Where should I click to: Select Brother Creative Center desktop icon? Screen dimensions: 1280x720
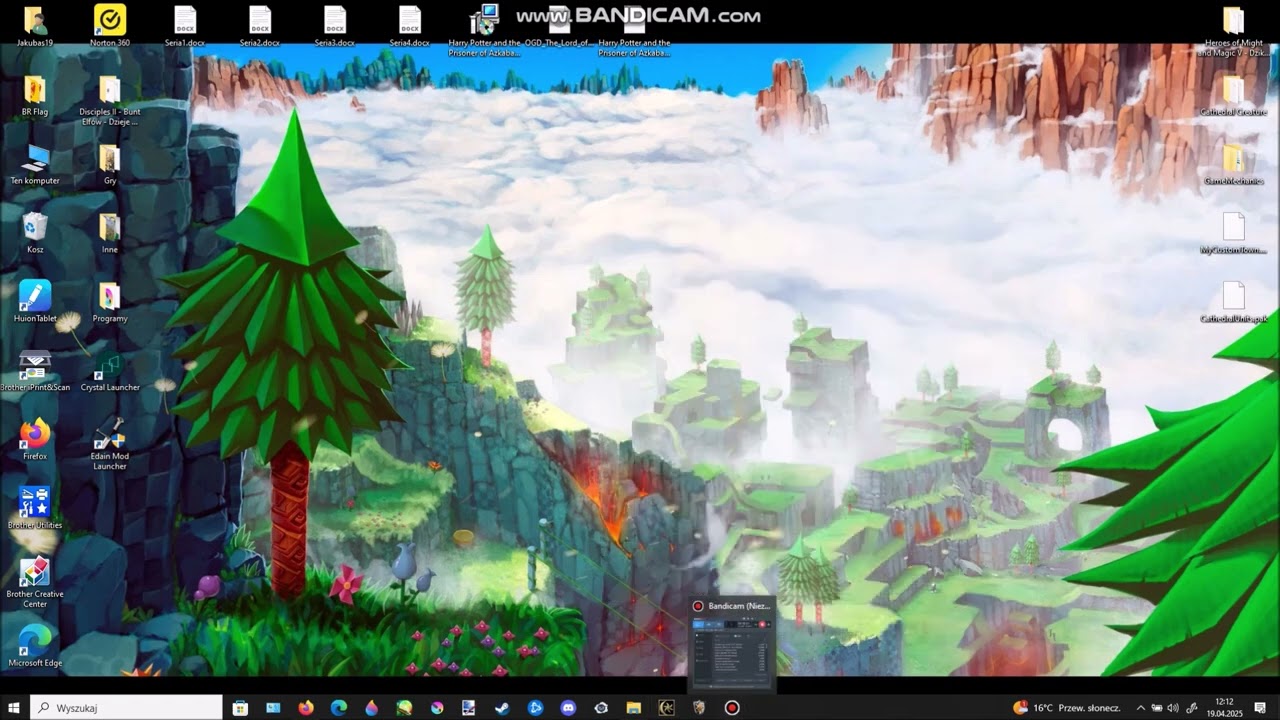[35, 582]
